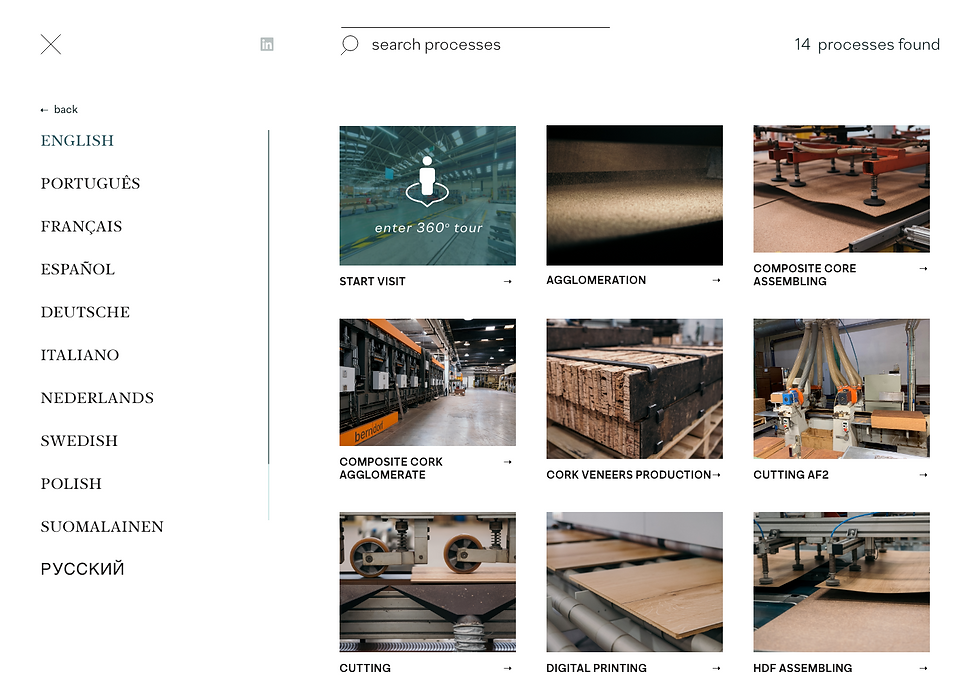Image resolution: width=980 pixels, height=687 pixels.
Task: Click arrow beside Cork Veneers Production
Action: pyautogui.click(x=716, y=475)
